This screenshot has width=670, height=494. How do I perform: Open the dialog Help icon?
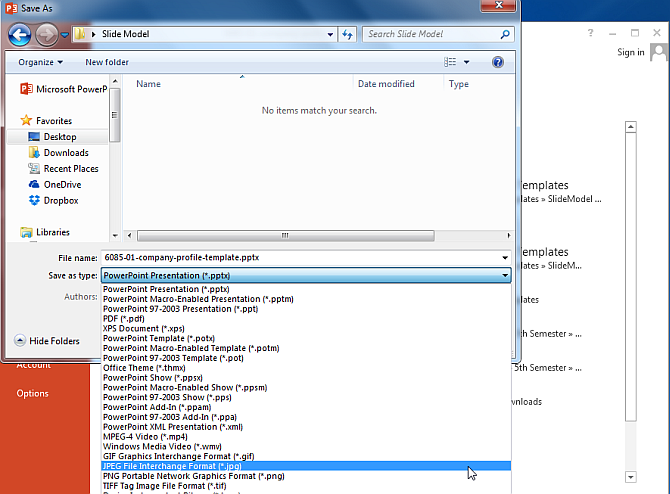(x=497, y=62)
